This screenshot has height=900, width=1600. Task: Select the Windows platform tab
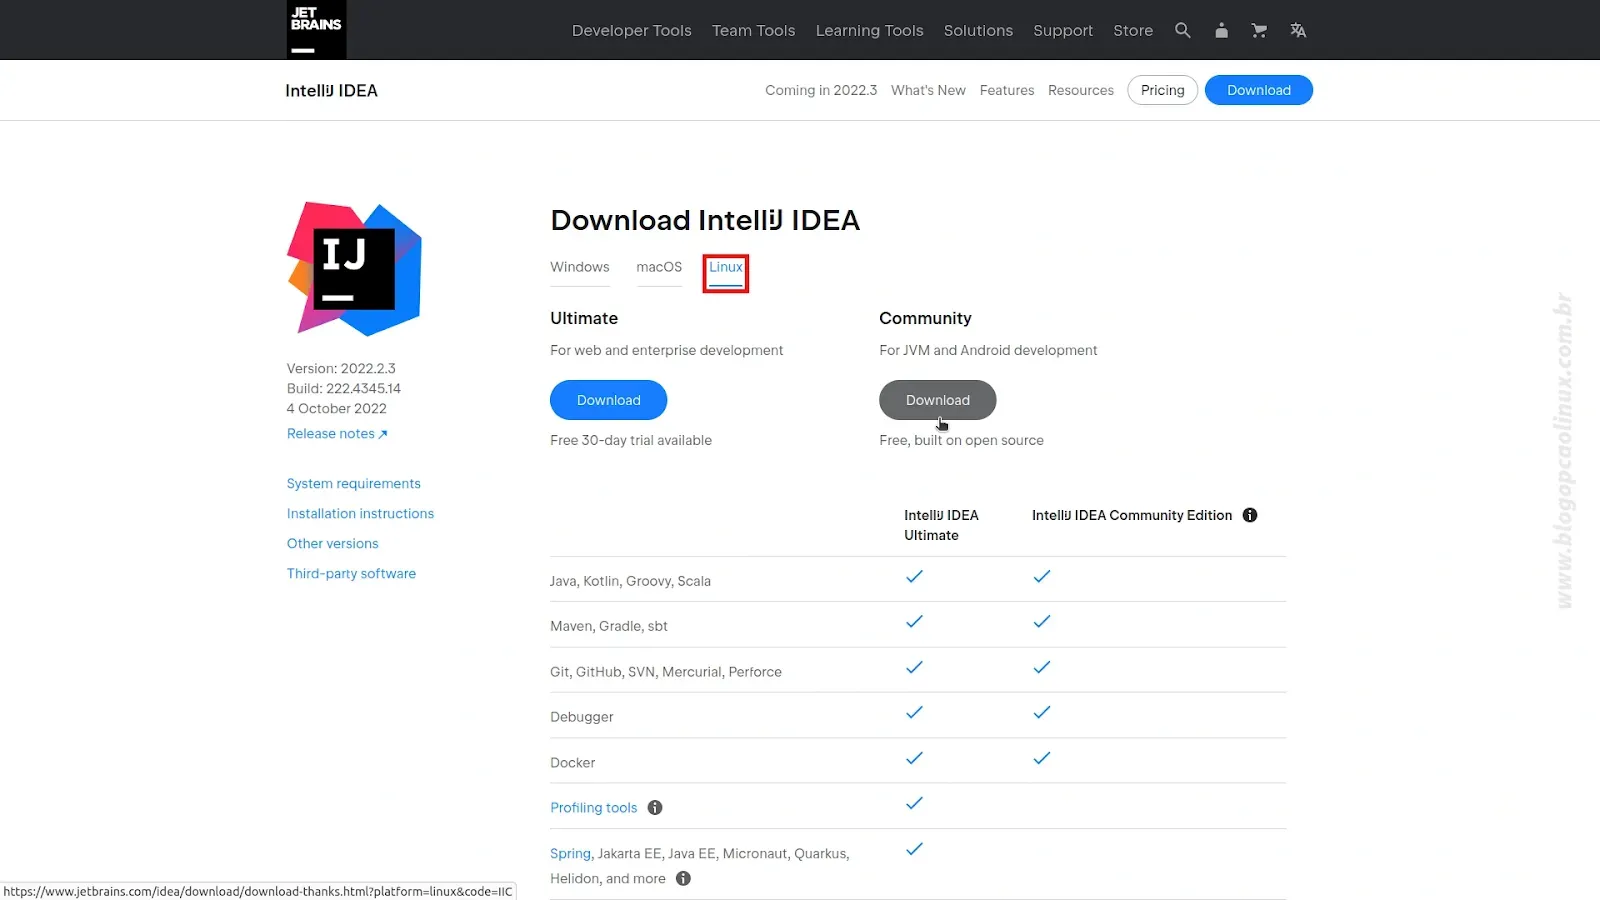coord(580,267)
